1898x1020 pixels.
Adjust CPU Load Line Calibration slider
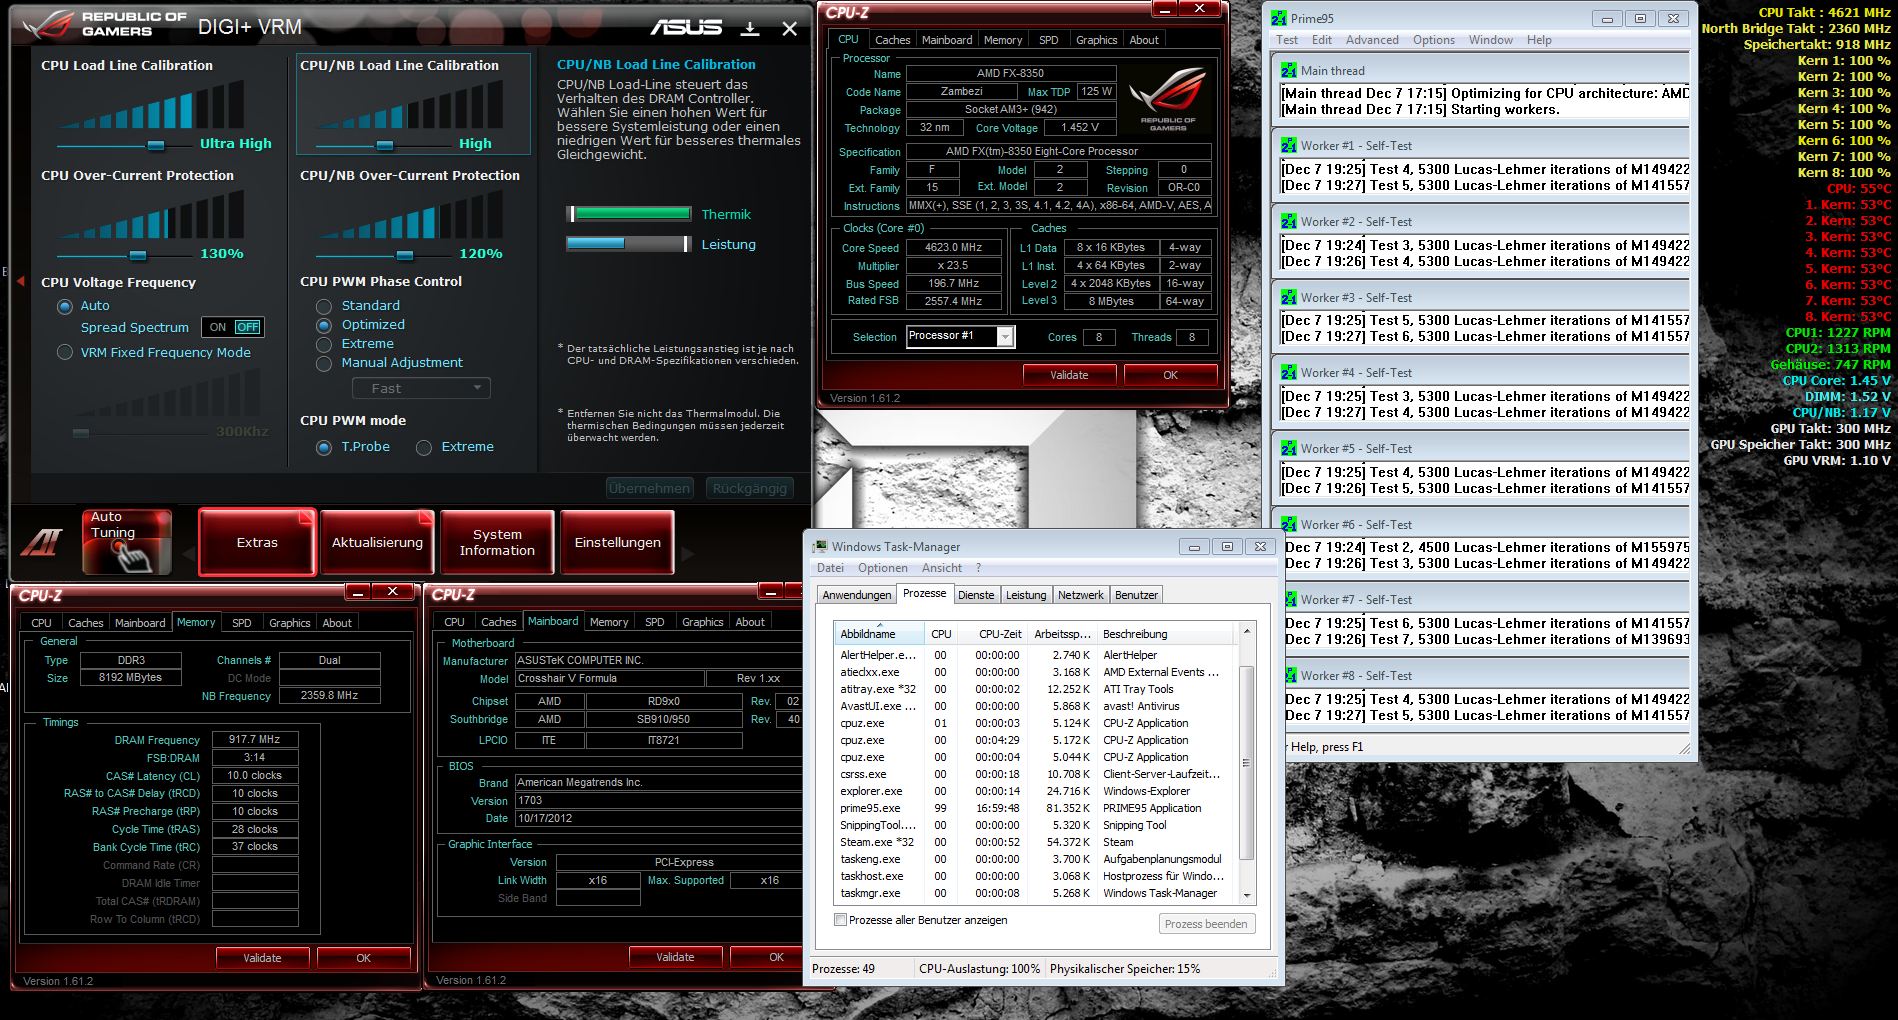(156, 145)
